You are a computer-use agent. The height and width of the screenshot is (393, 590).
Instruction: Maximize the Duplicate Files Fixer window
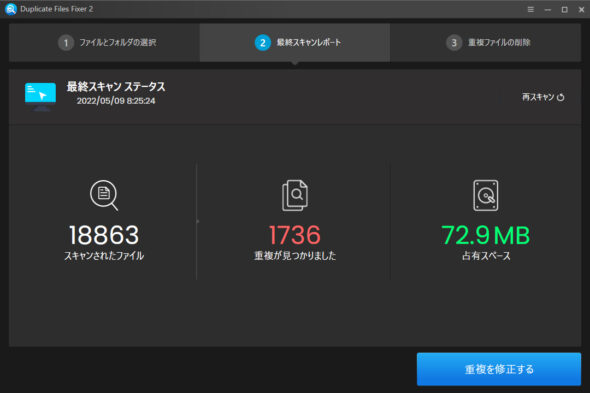(564, 9)
